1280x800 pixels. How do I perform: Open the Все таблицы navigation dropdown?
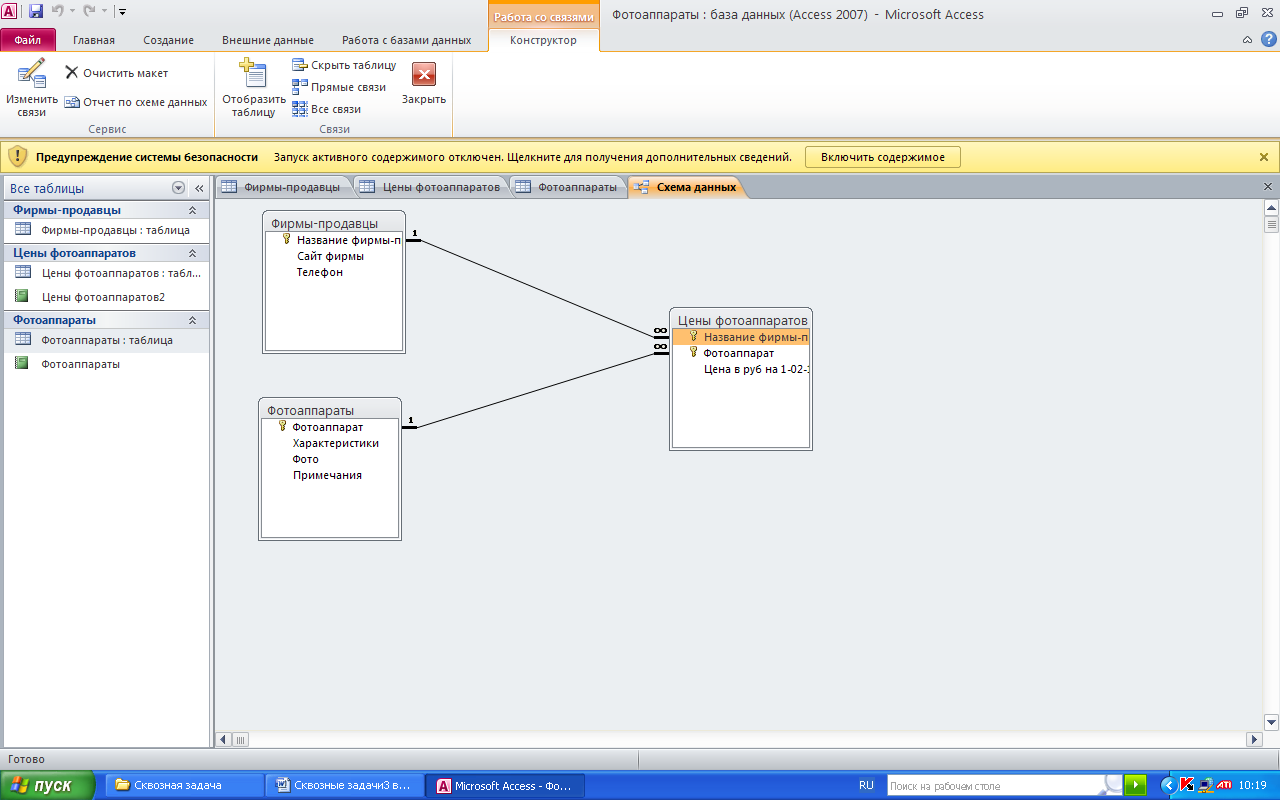tap(178, 188)
